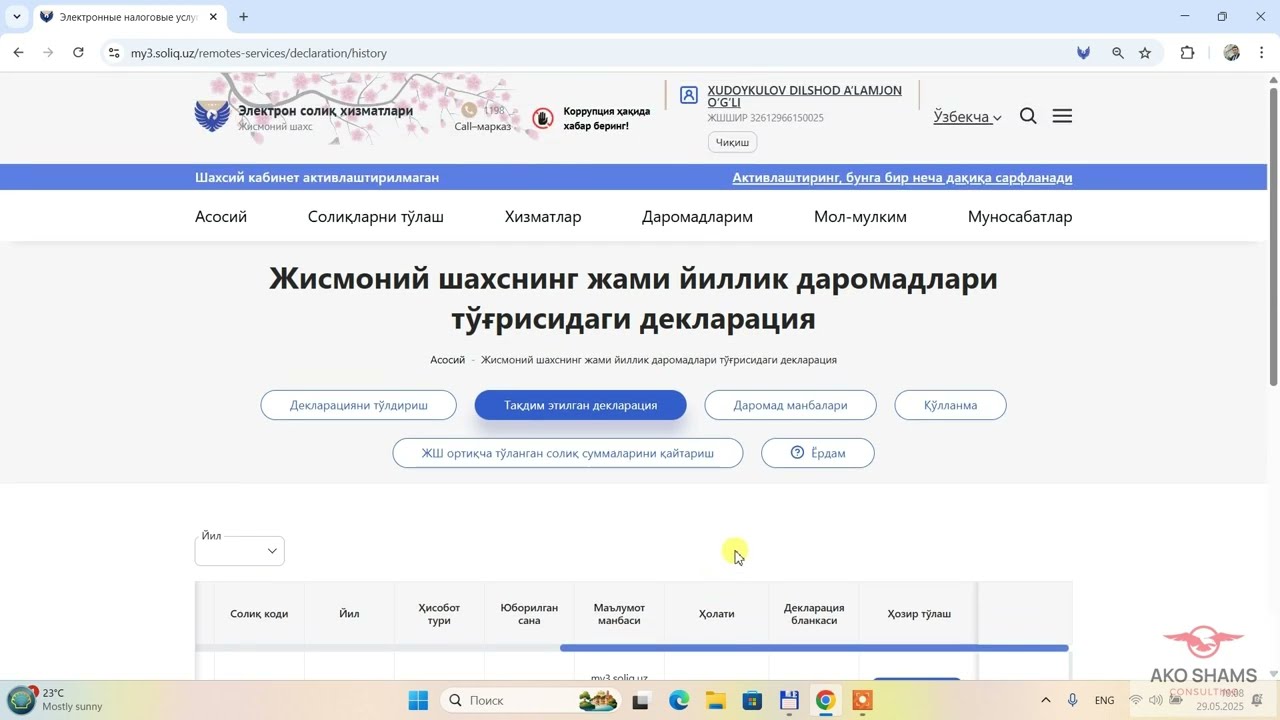1280x720 pixels.
Task: Click the soliq eagle logo
Action: [x=212, y=116]
